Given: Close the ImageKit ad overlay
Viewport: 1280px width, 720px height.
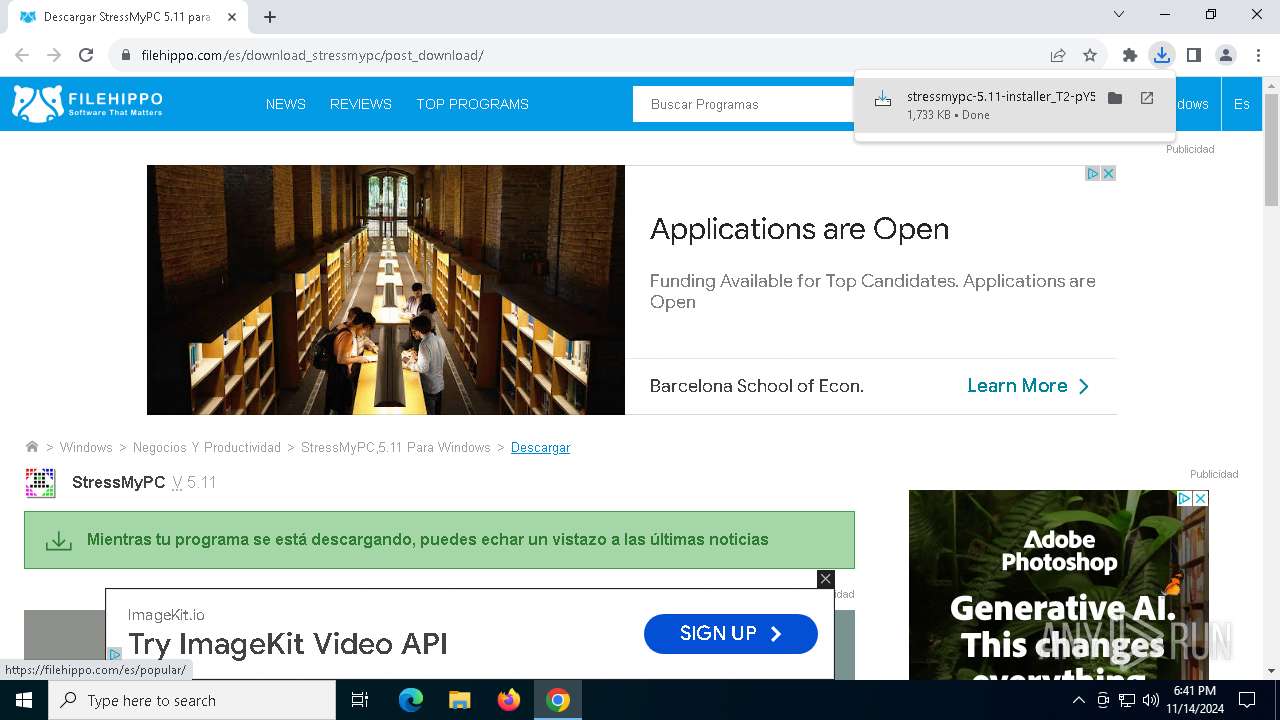Looking at the screenshot, I should coord(825,579).
